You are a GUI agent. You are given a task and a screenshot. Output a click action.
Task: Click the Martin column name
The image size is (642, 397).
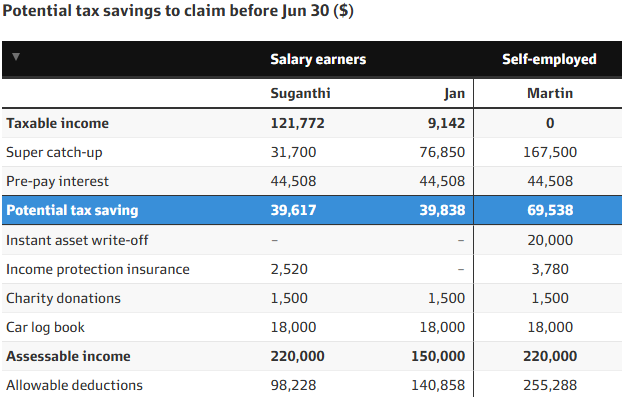[x=549, y=93]
